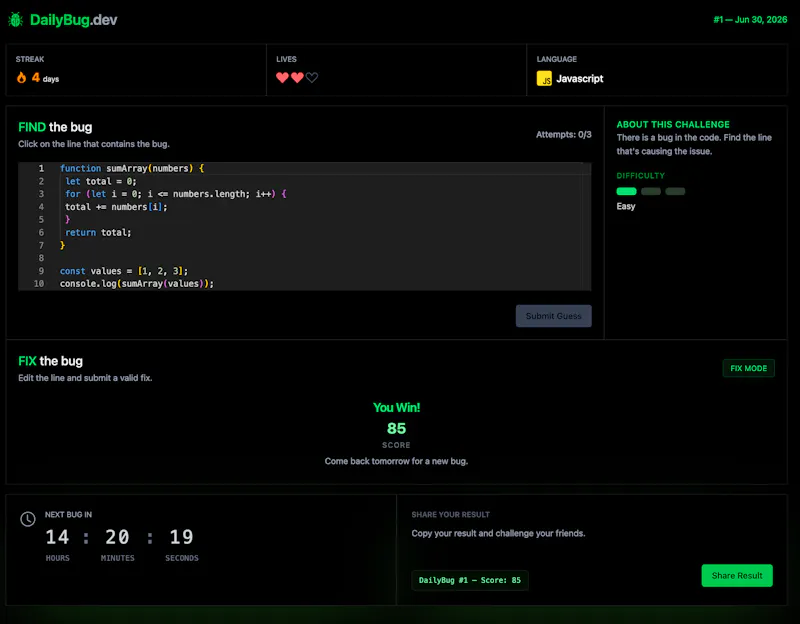Click the yellow JS language icon
Viewport: 800px width, 624px height.
(x=544, y=79)
